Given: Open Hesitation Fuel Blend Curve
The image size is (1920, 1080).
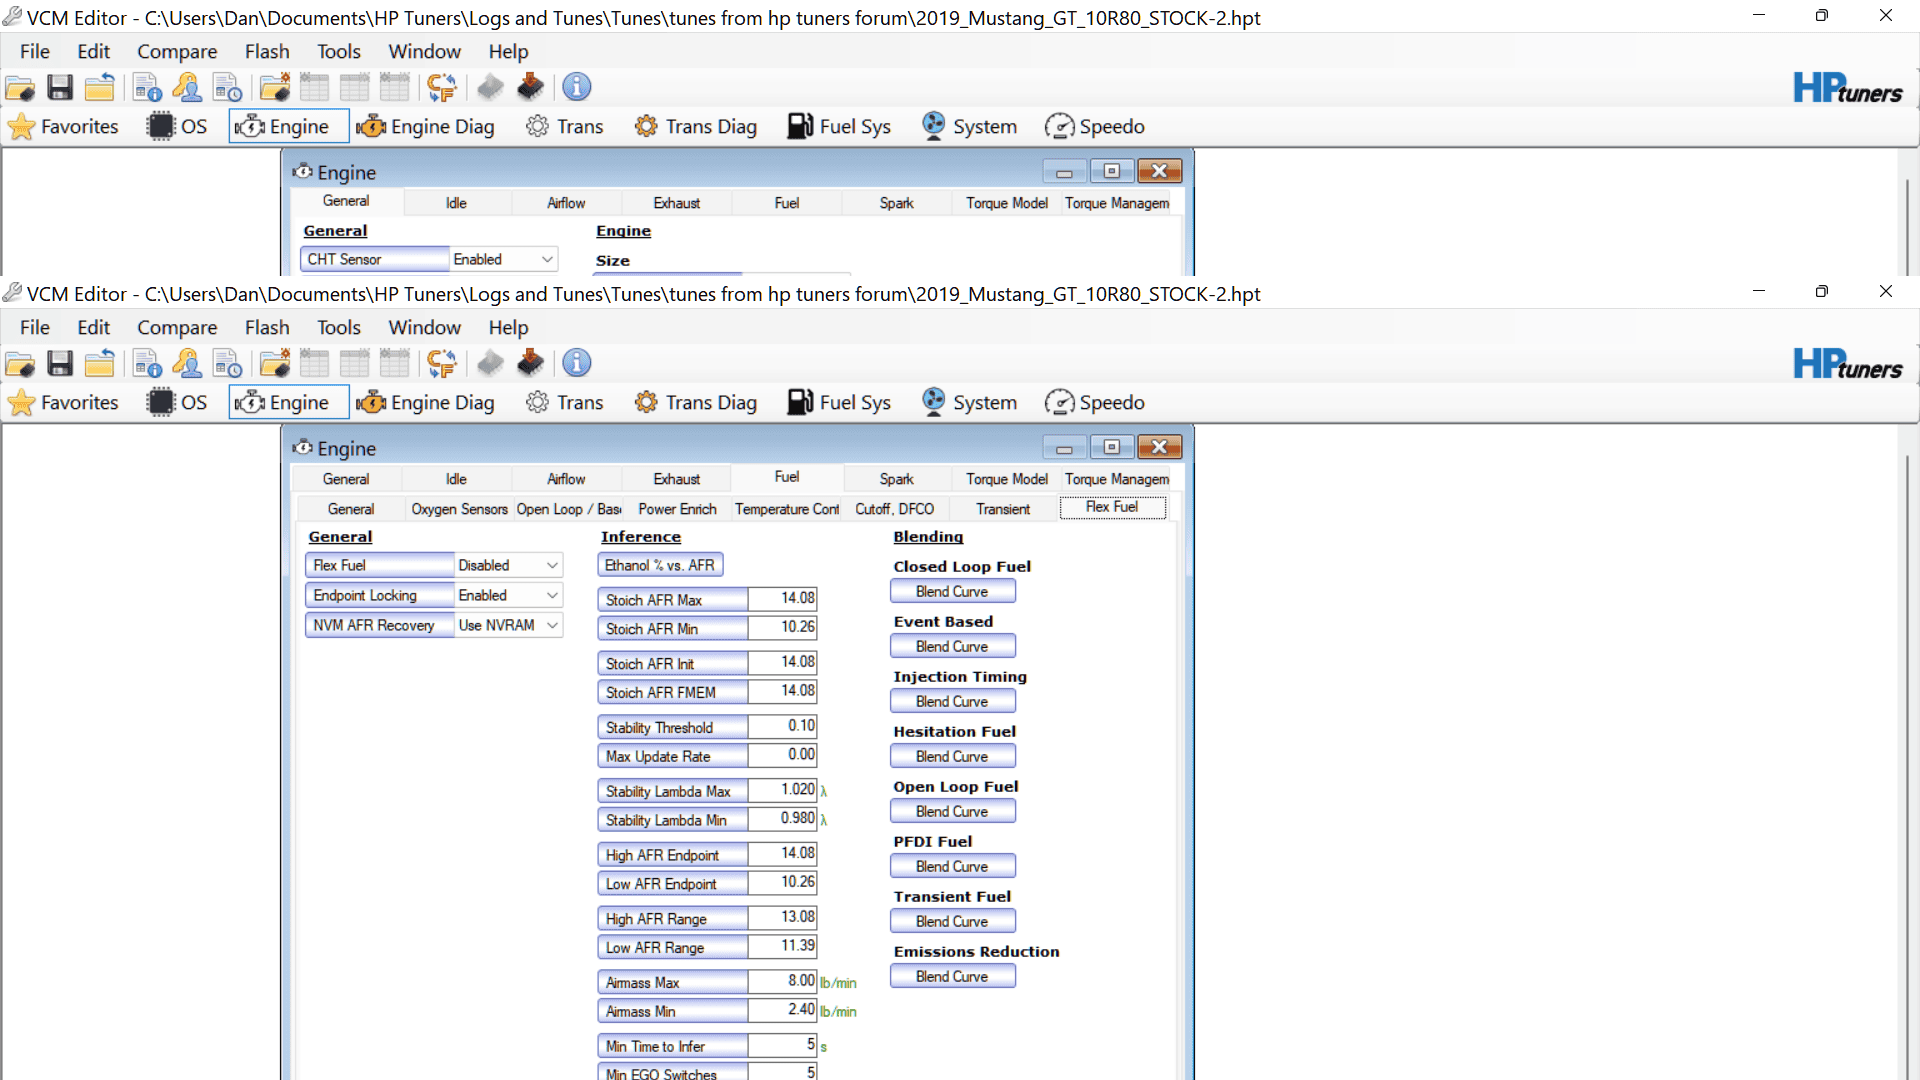Looking at the screenshot, I should (x=952, y=758).
